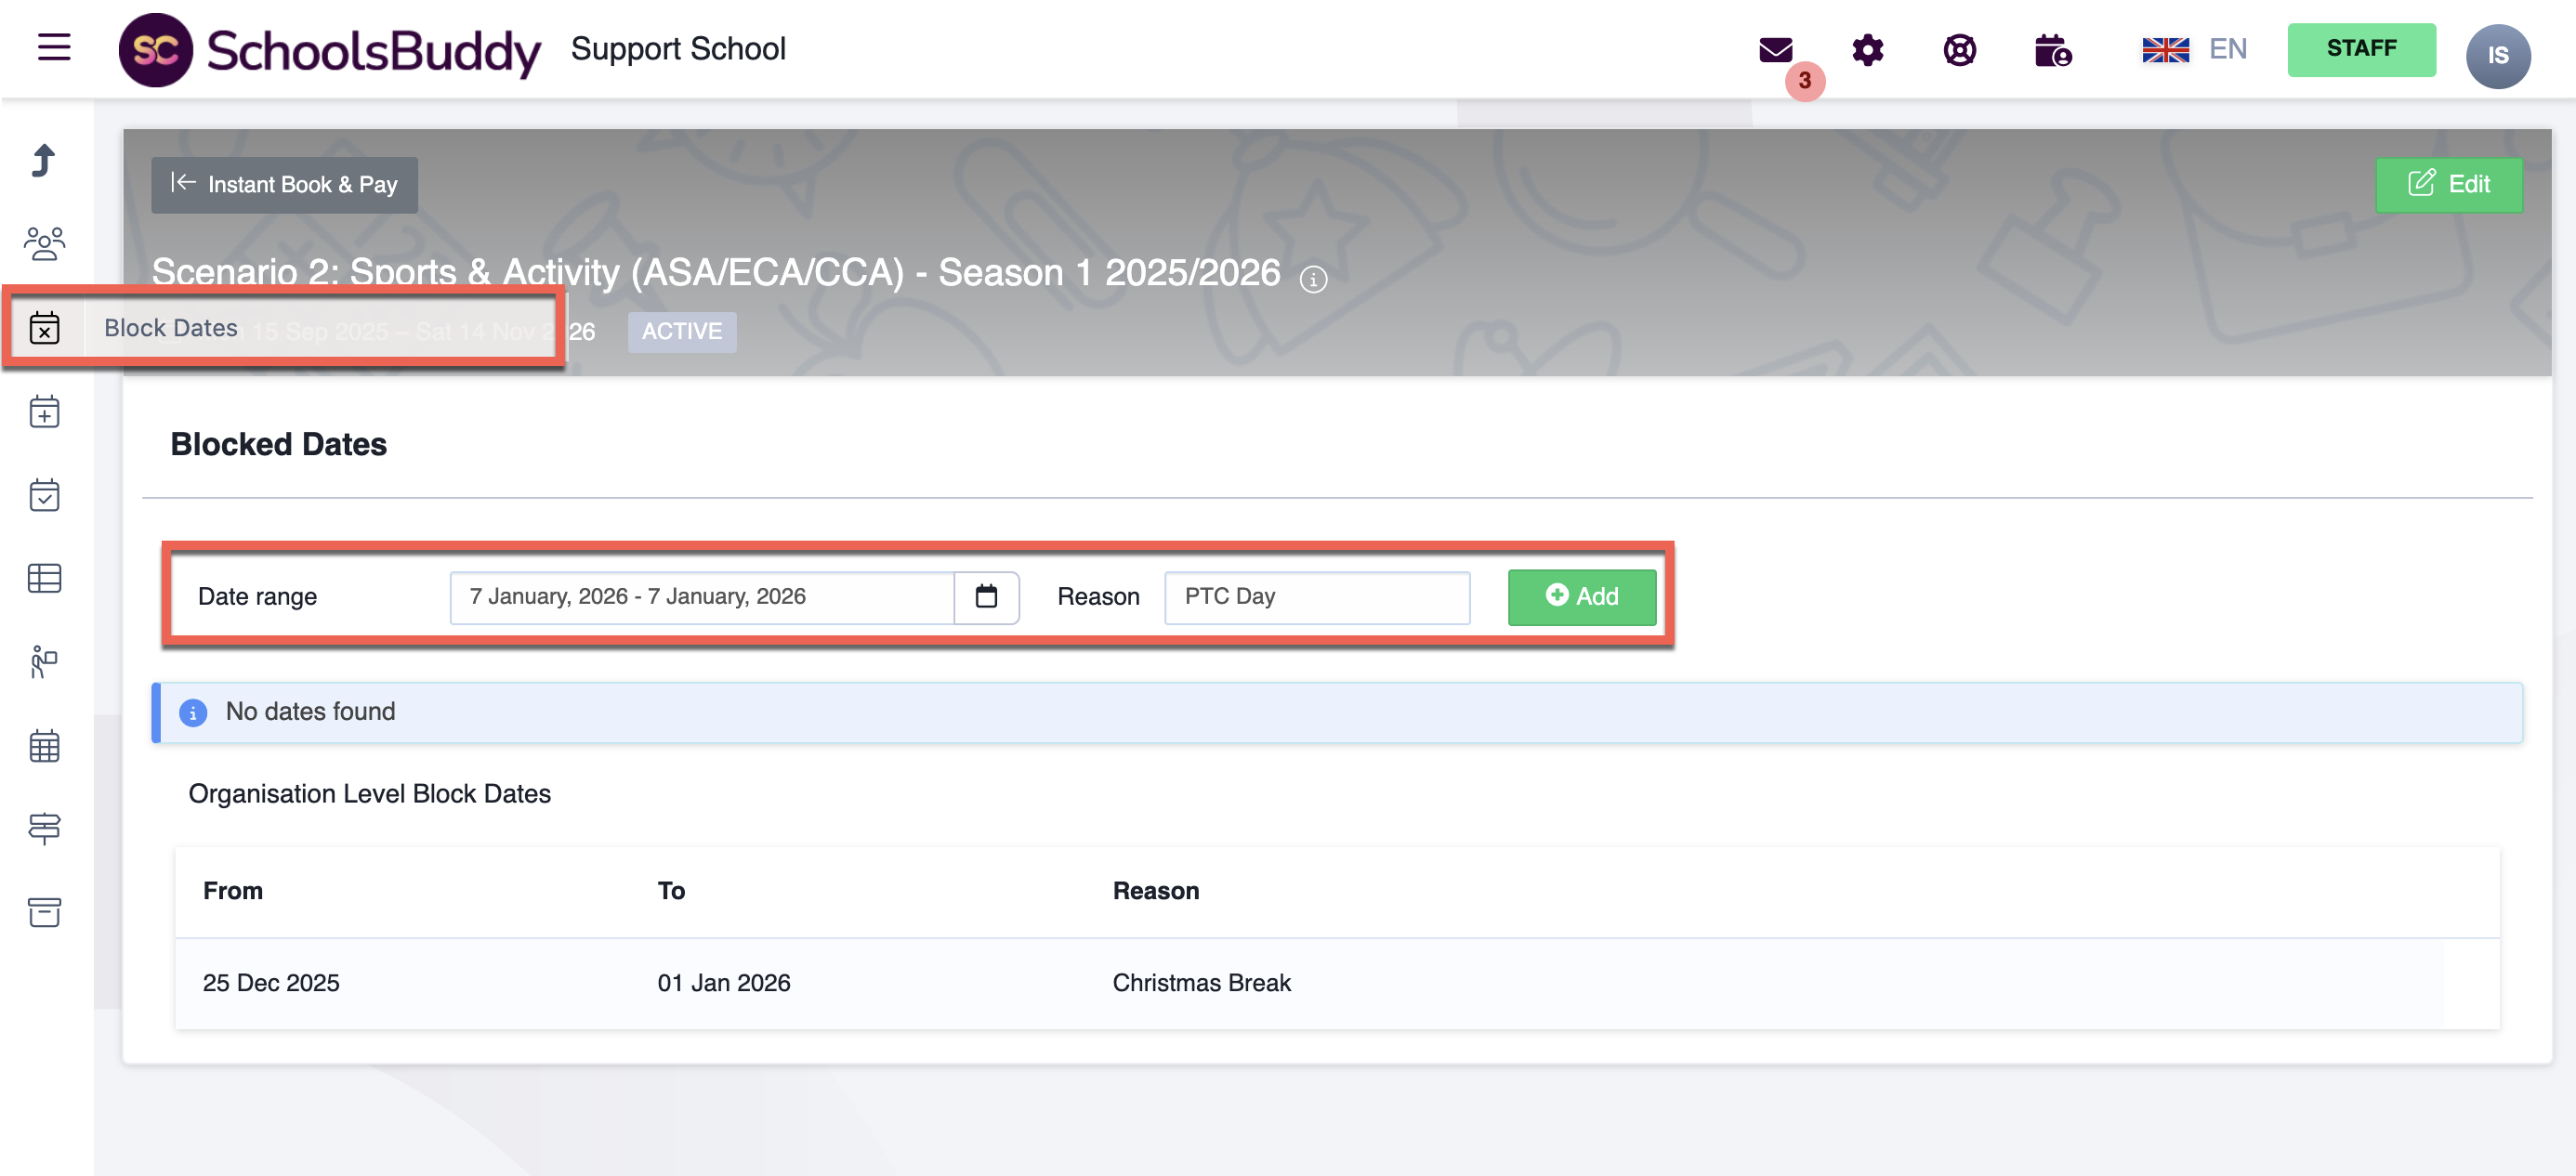This screenshot has width=2576, height=1176.
Task: Click the people group sidebar icon
Action: [44, 243]
